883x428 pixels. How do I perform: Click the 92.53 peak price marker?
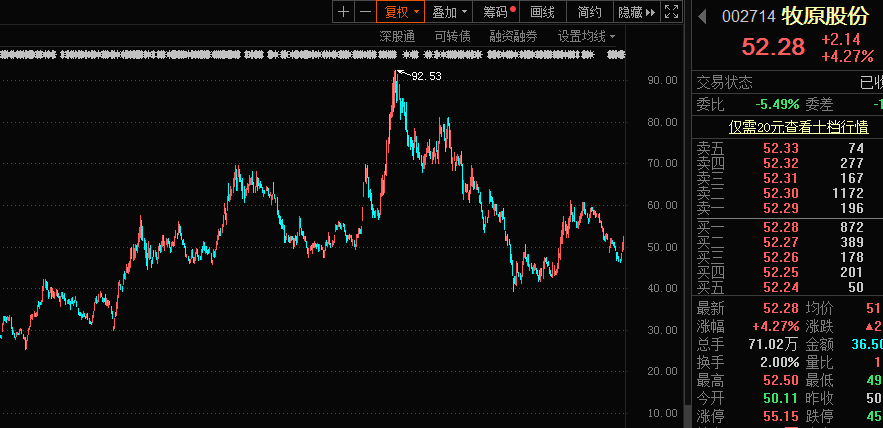click(425, 76)
